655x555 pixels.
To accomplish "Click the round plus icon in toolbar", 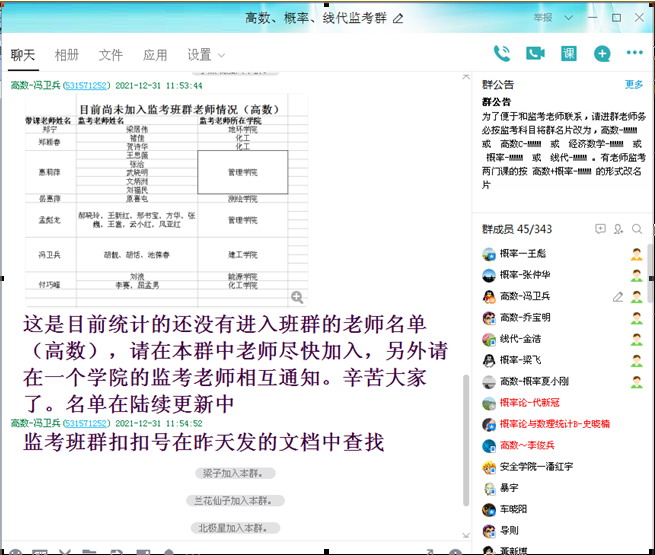I will pyautogui.click(x=602, y=54).
